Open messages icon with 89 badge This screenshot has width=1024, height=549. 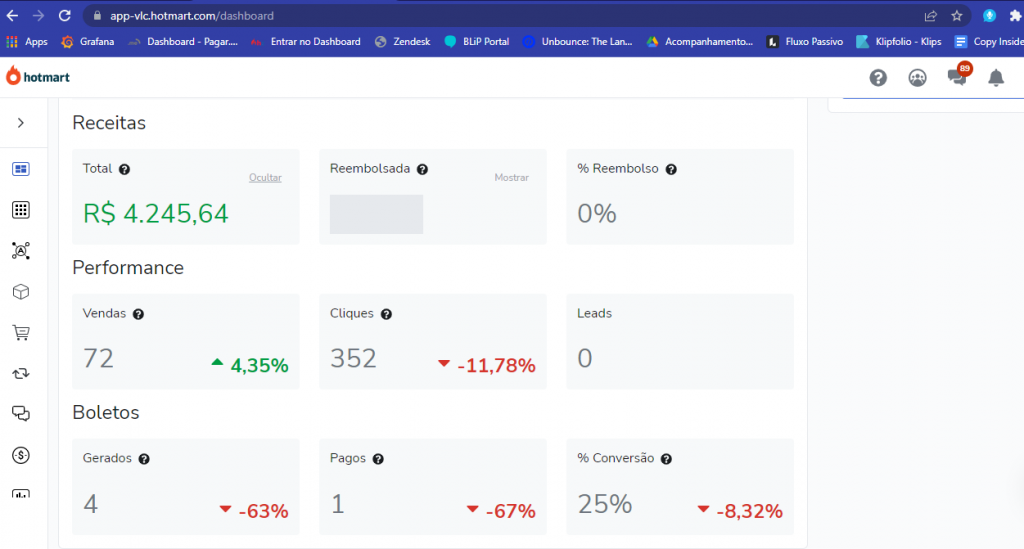tap(958, 76)
